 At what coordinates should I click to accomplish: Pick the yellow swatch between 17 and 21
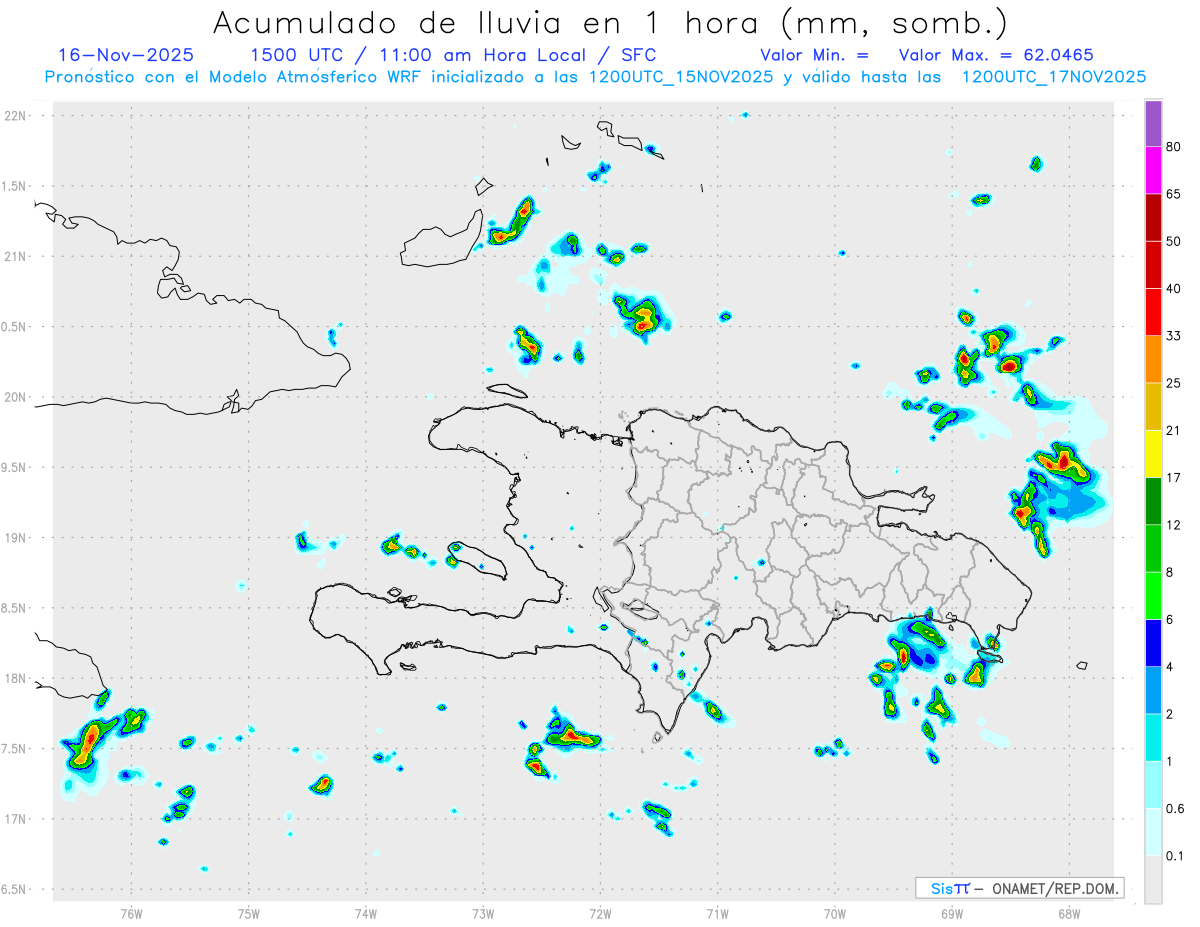click(x=1153, y=454)
